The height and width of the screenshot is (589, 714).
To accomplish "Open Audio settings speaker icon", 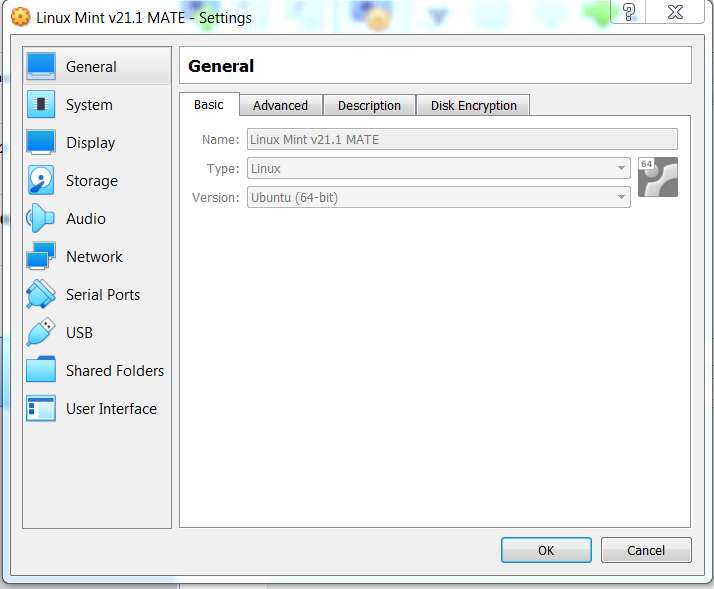I will pyautogui.click(x=41, y=218).
